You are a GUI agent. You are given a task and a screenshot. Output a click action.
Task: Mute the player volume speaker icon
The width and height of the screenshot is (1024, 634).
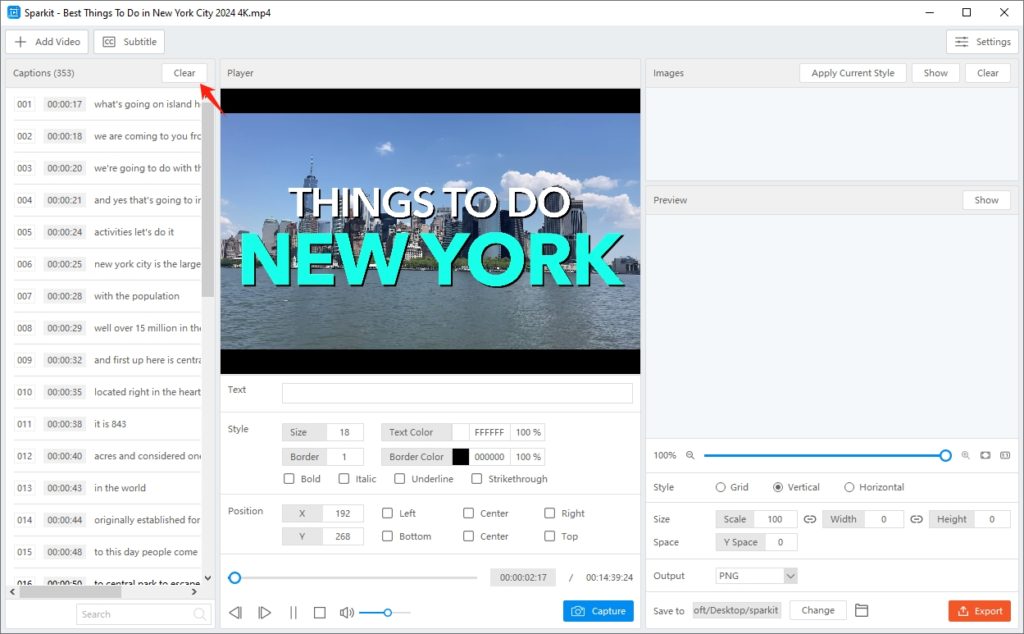(347, 612)
